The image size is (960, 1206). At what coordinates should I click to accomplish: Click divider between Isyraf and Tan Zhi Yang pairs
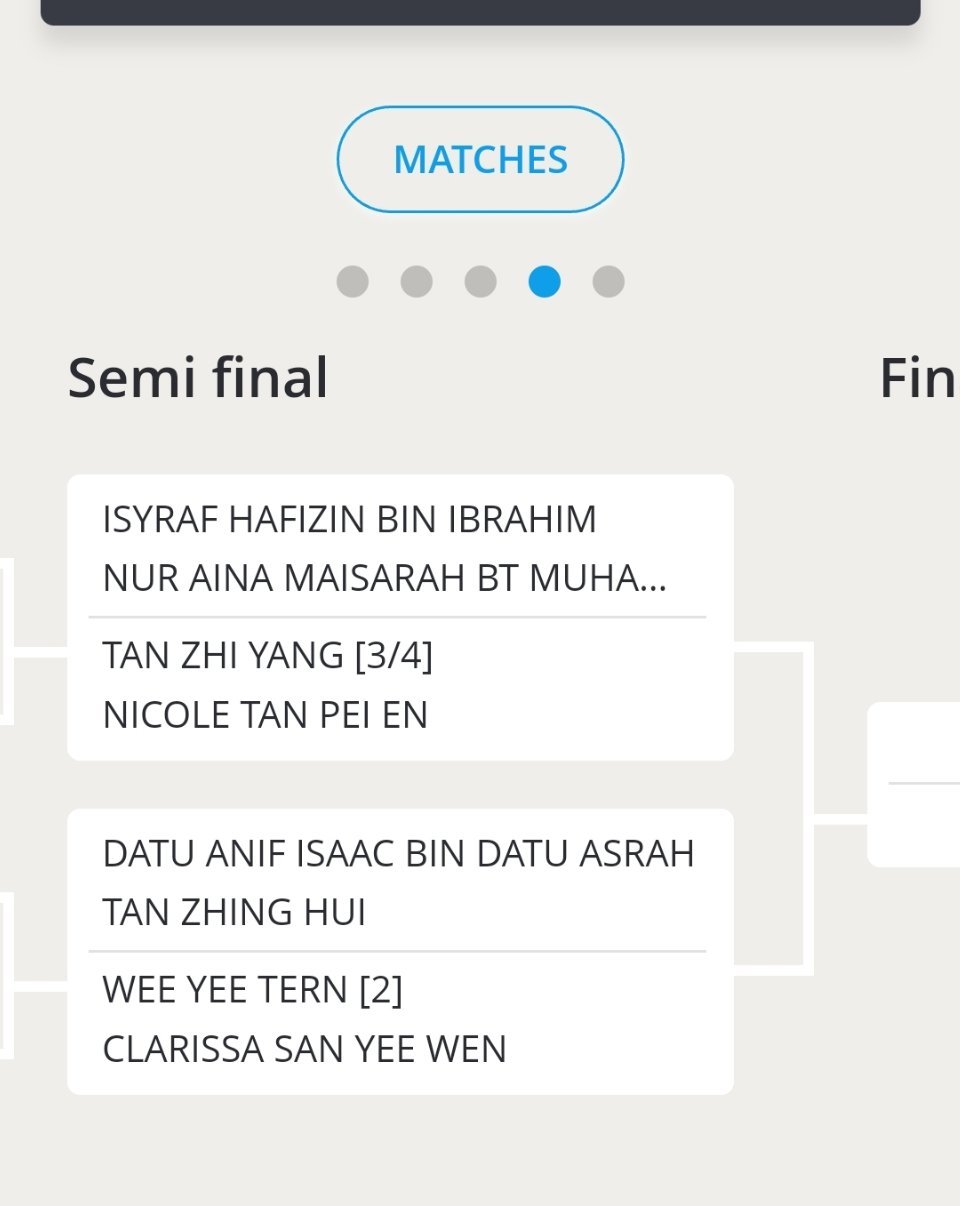[397, 617]
